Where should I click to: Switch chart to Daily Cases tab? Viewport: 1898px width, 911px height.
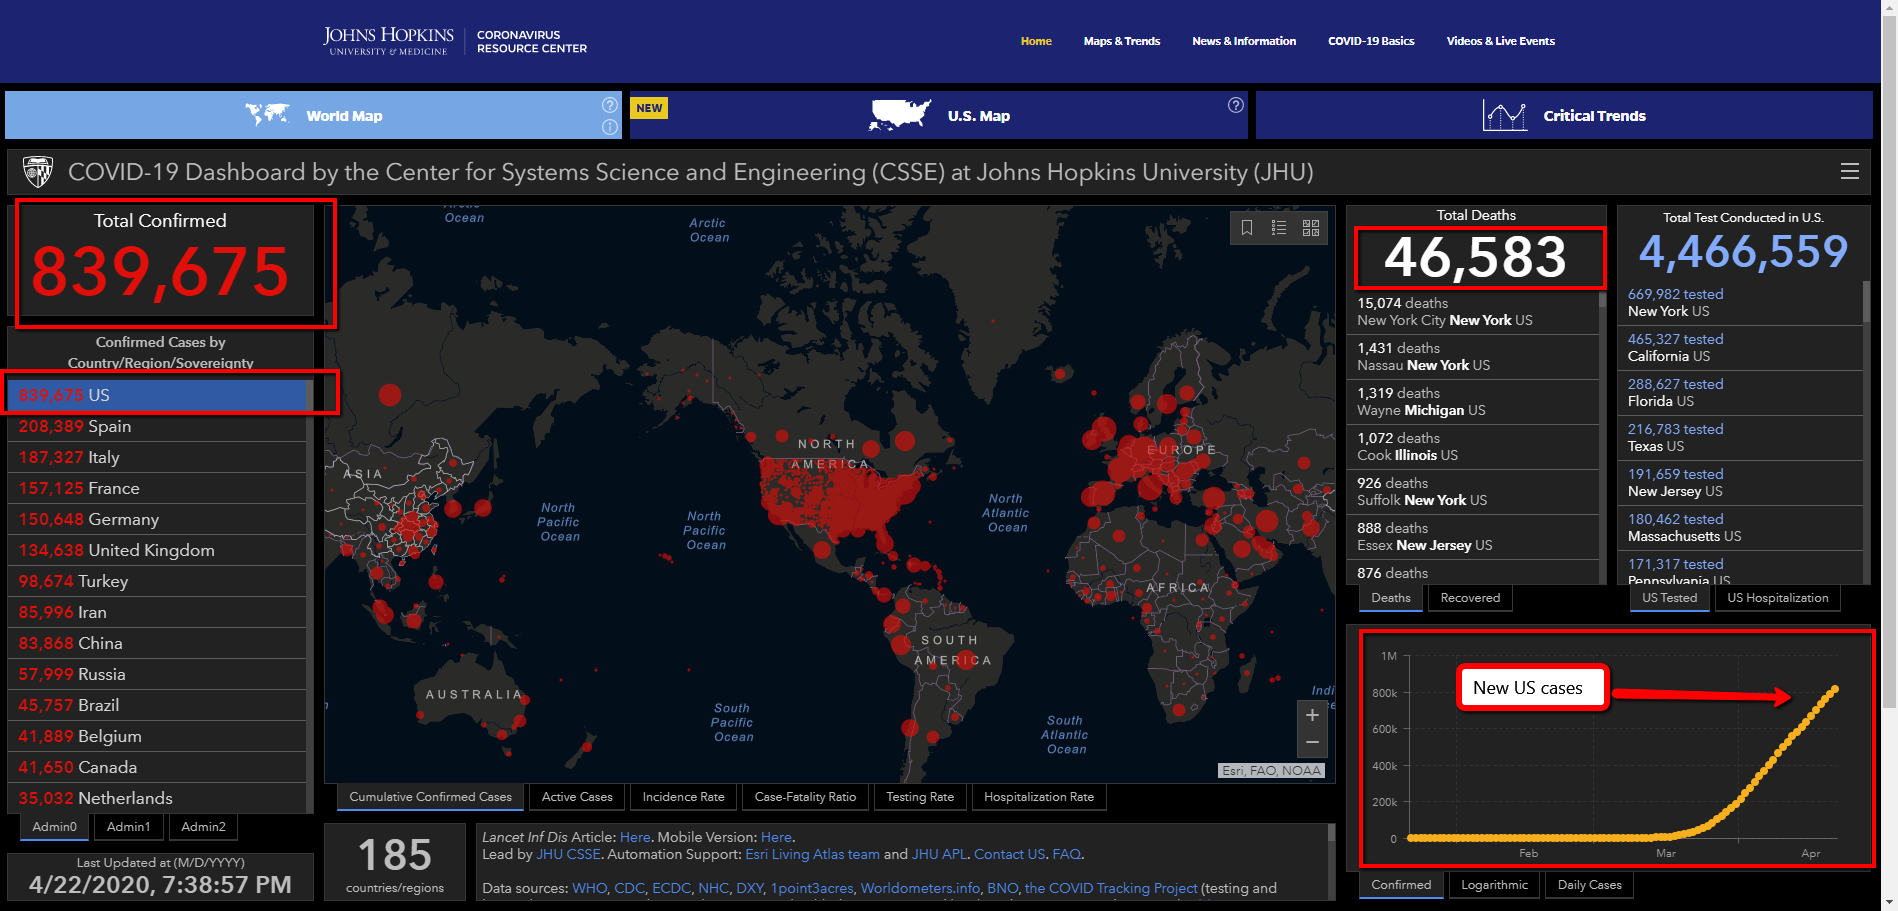click(1590, 885)
